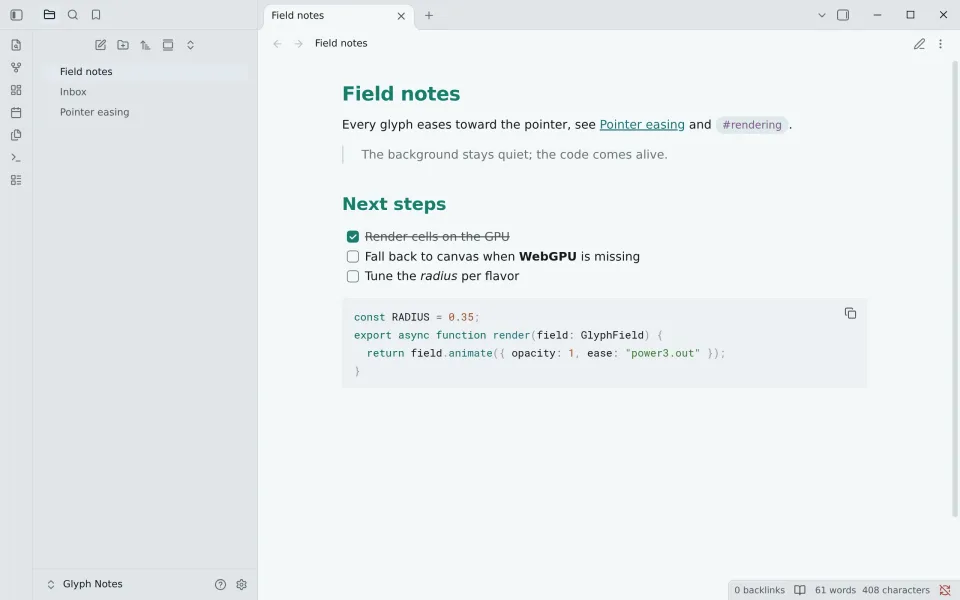The height and width of the screenshot is (600, 960).
Task: Collapse or expand all folders icon
Action: [190, 45]
